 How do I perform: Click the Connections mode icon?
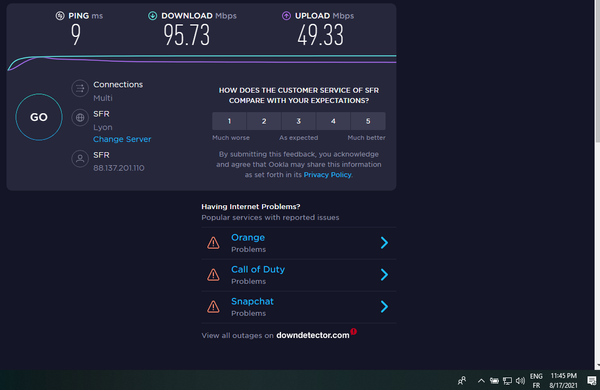(80, 88)
